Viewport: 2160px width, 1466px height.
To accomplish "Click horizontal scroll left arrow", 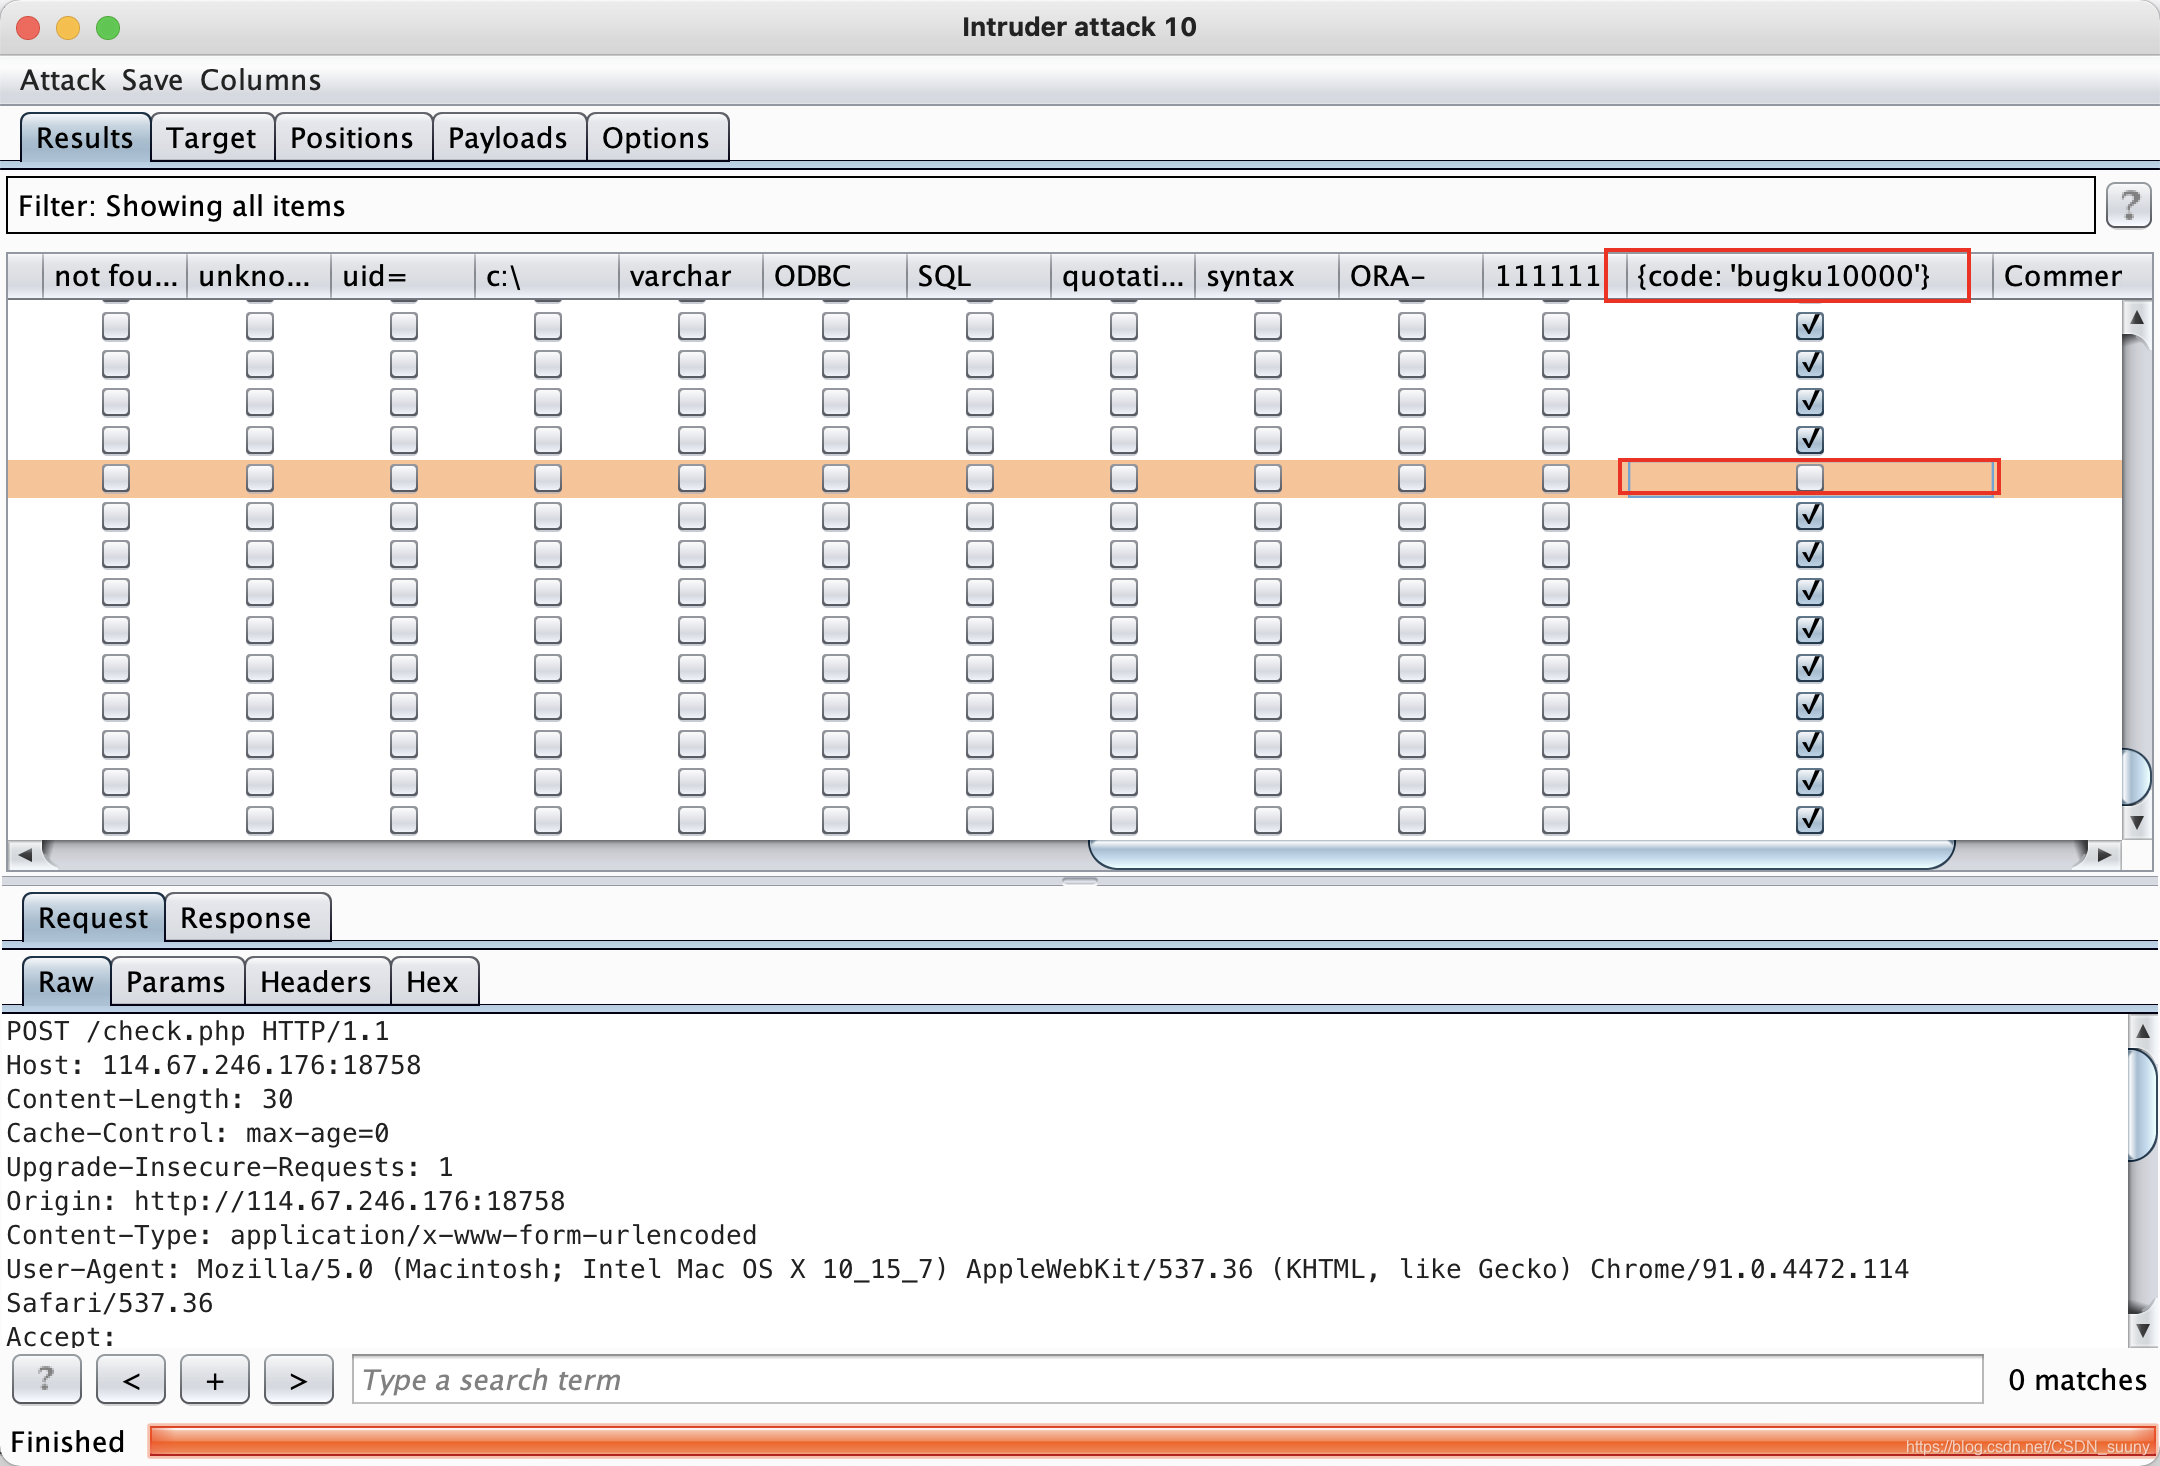I will pyautogui.click(x=24, y=855).
